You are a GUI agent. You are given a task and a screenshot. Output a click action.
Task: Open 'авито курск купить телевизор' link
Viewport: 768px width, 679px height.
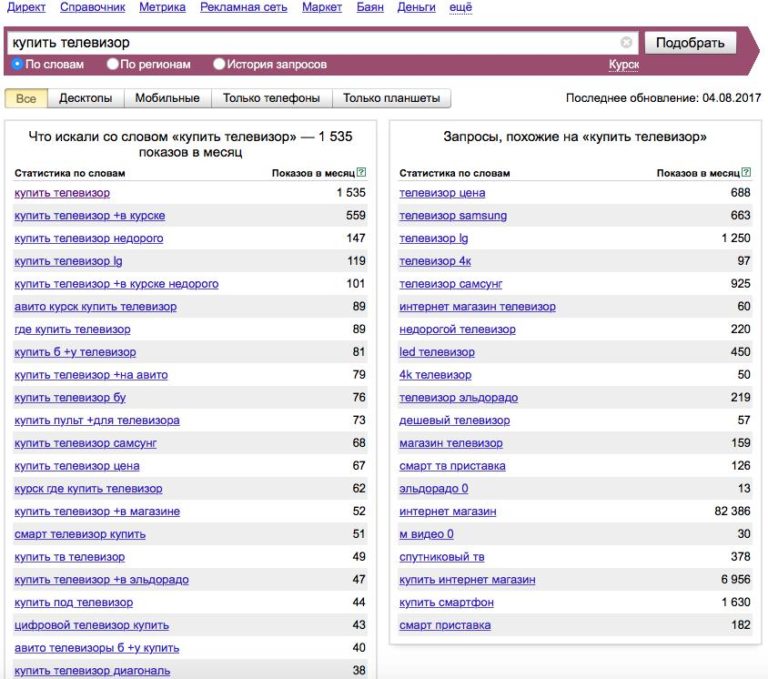click(96, 307)
